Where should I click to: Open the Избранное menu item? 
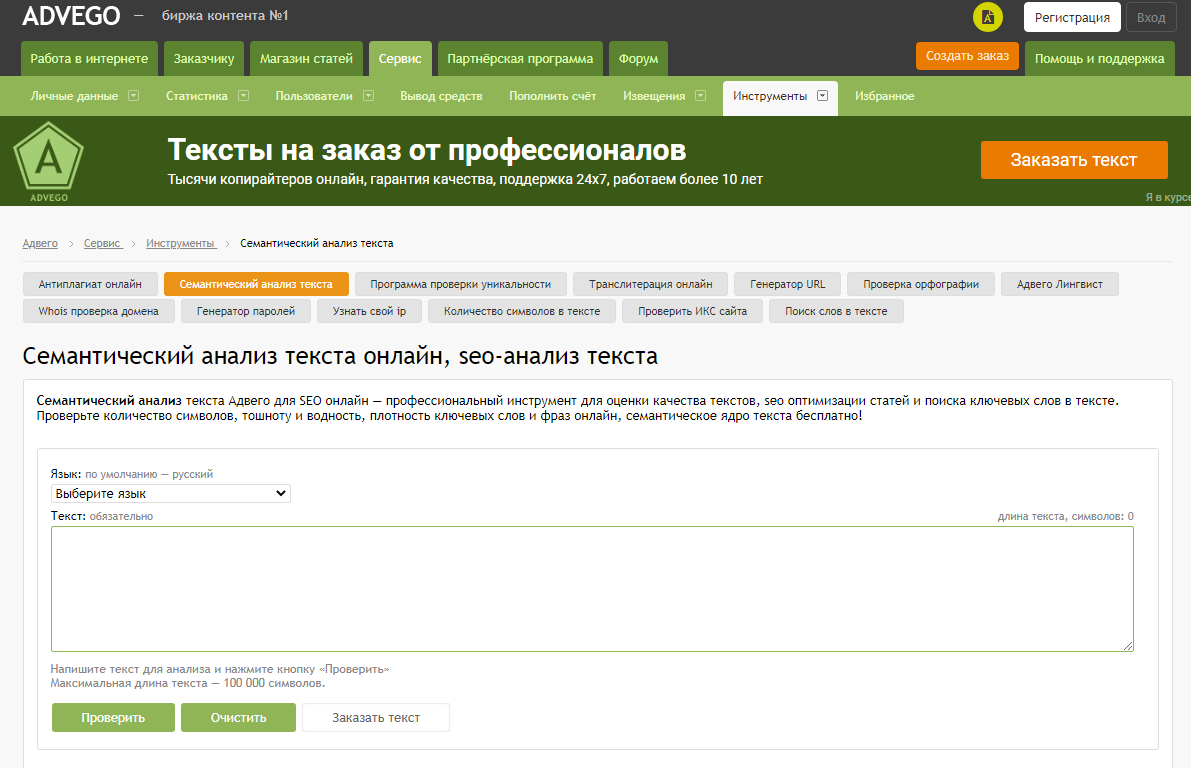point(884,96)
